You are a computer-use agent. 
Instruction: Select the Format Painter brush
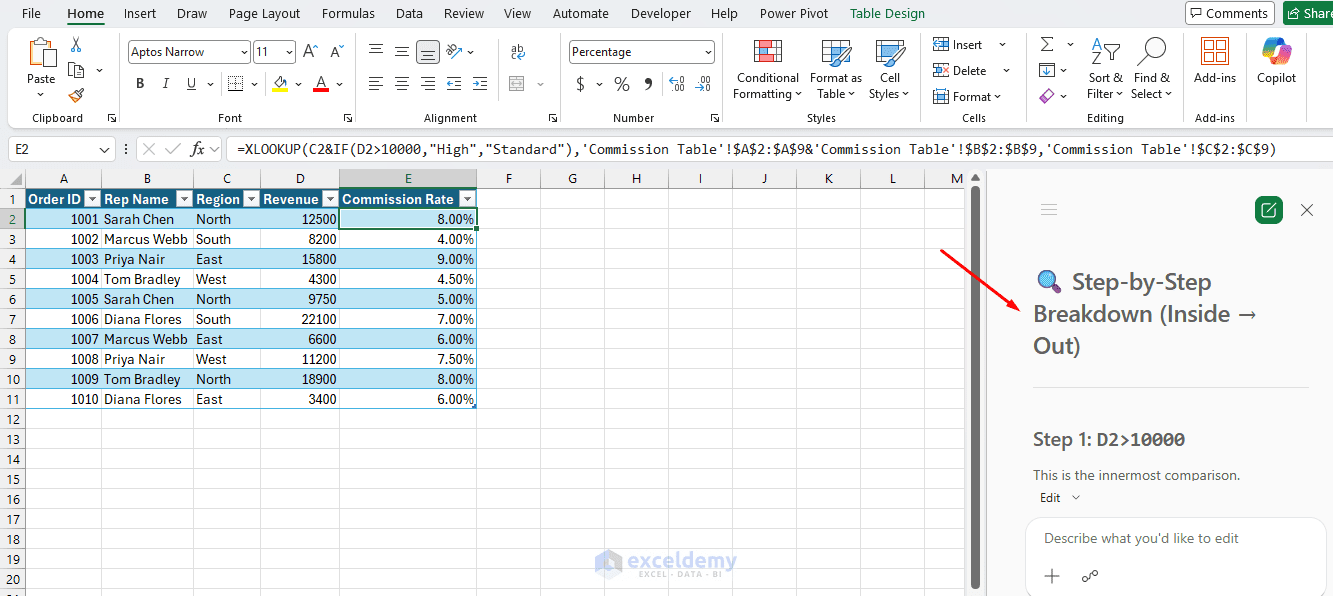point(76,95)
